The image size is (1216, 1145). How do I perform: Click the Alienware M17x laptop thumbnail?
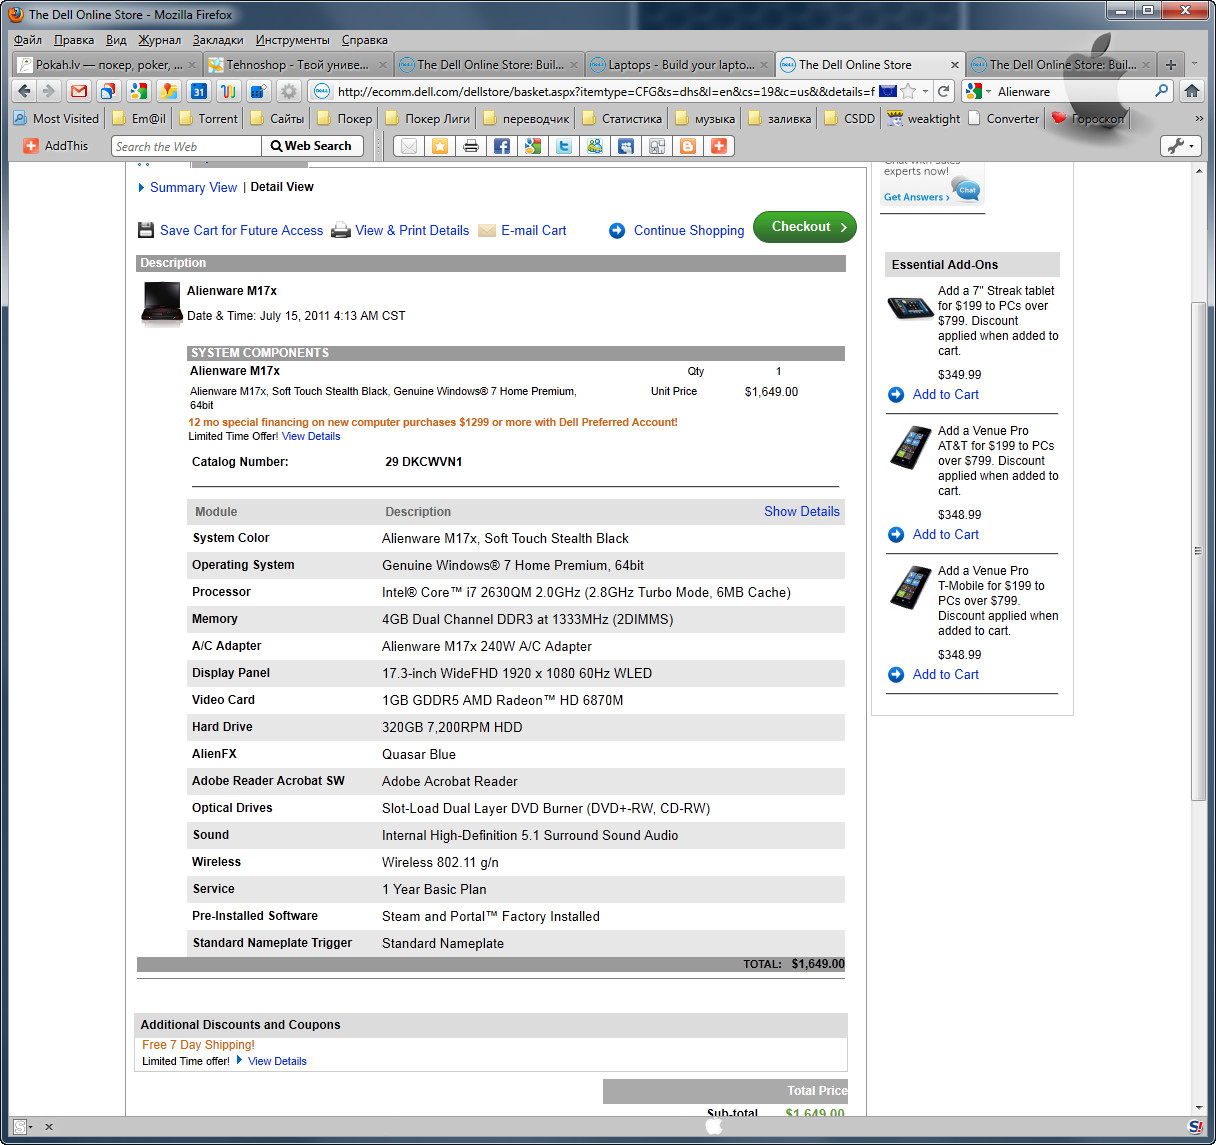pyautogui.click(x=161, y=303)
